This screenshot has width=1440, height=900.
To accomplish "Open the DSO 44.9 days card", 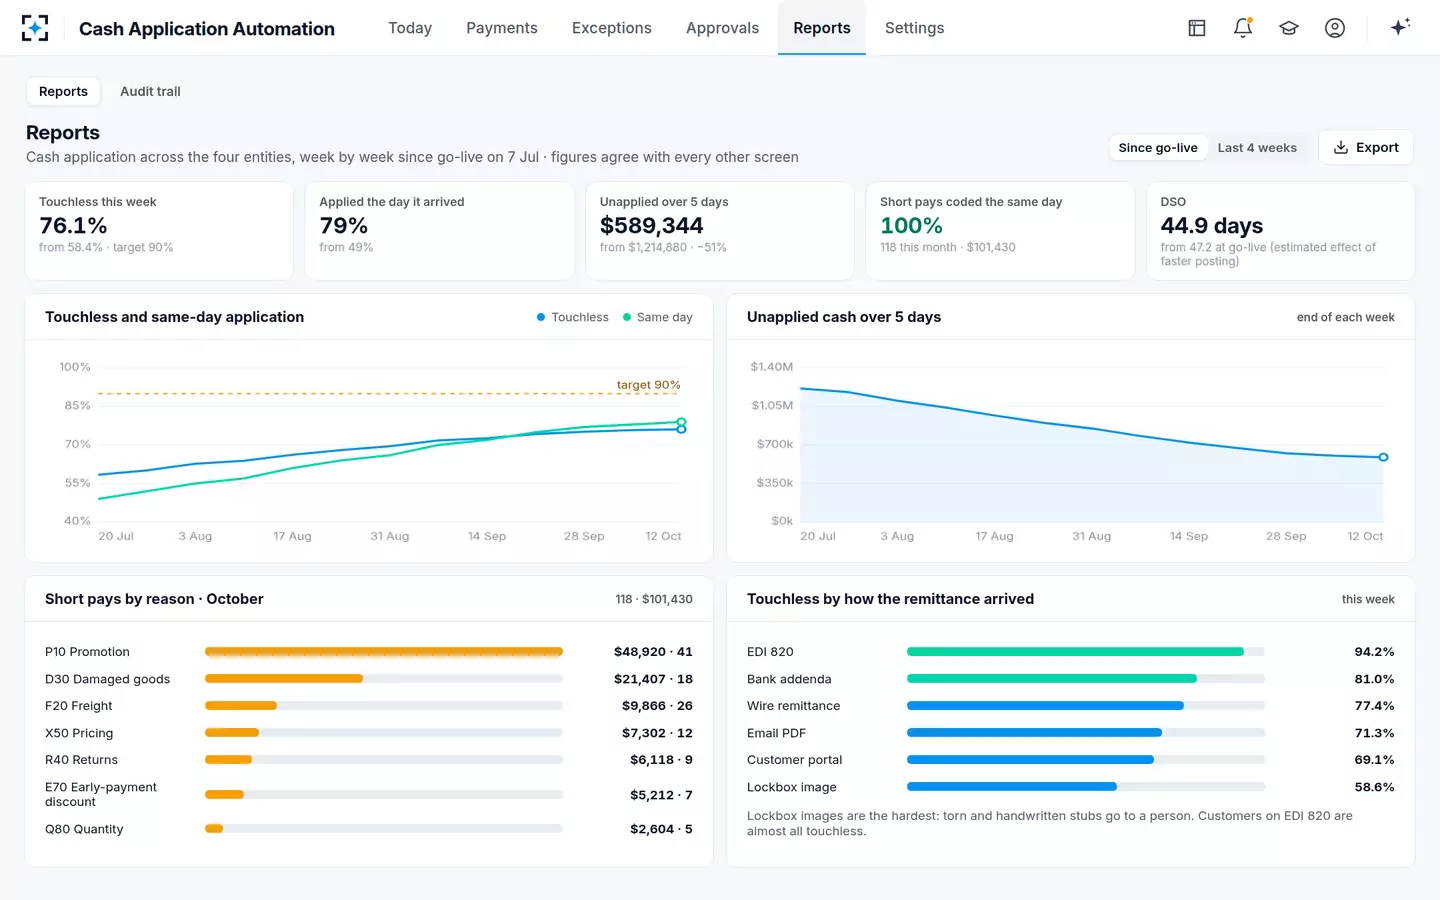I will [x=1280, y=231].
